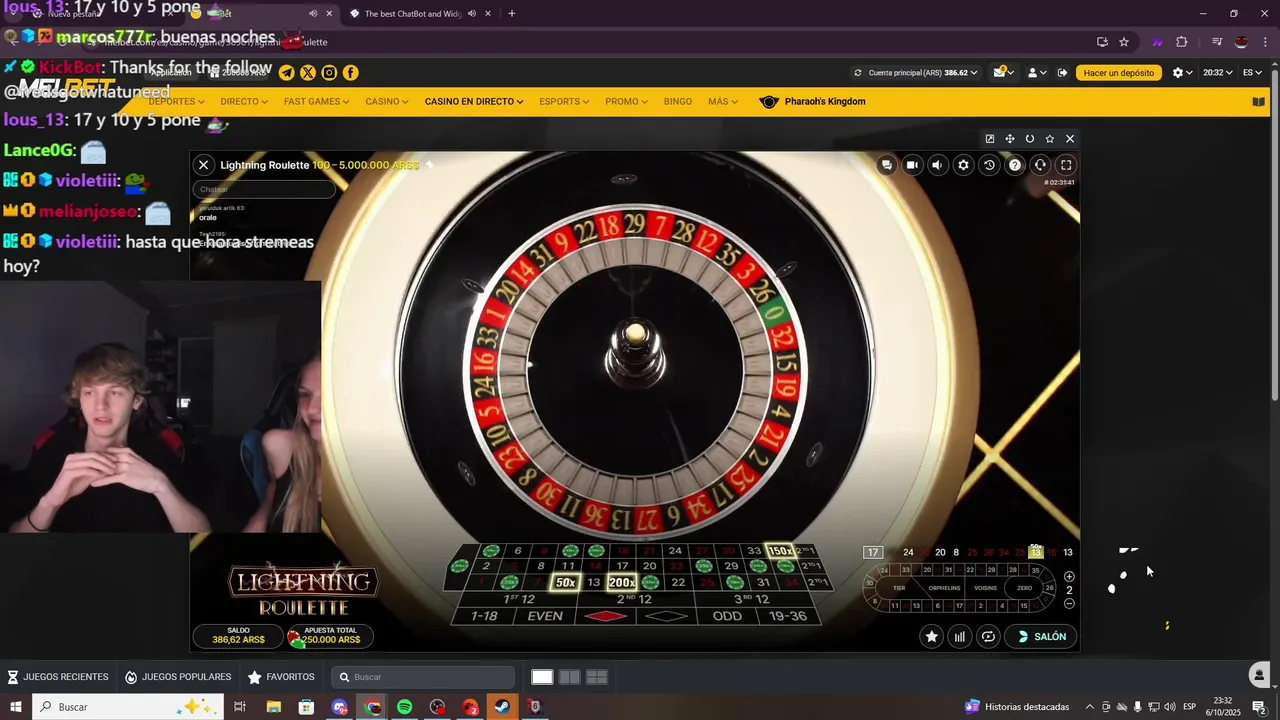The width and height of the screenshot is (1280, 720).
Task: Expand the MÁS menu
Action: (723, 101)
